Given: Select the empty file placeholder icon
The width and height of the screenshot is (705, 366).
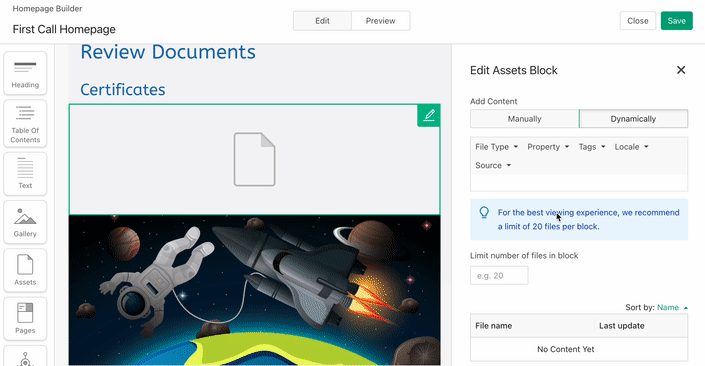Looking at the screenshot, I should [254, 159].
